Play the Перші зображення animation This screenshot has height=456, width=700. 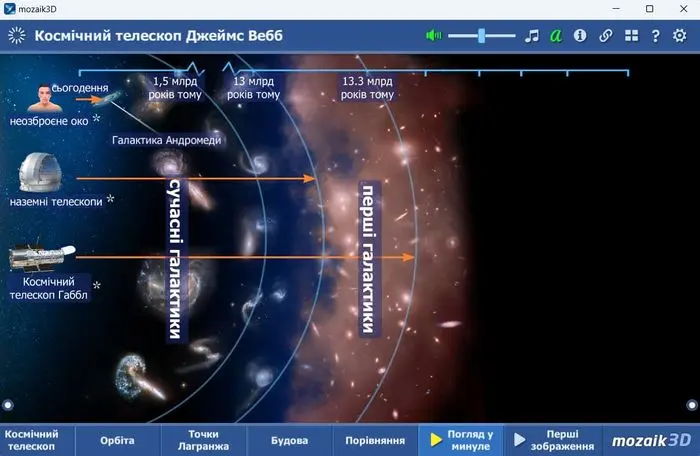click(x=554, y=440)
